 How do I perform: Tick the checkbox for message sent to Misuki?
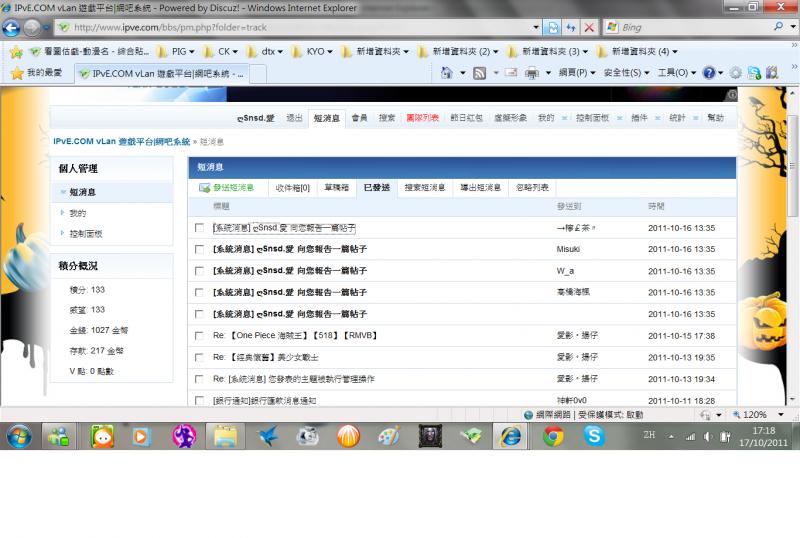pyautogui.click(x=200, y=250)
